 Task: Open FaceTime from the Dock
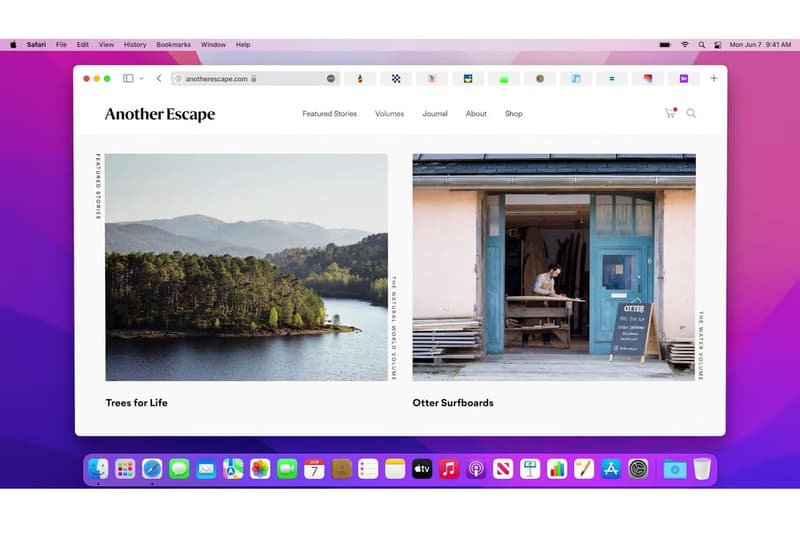click(x=287, y=469)
